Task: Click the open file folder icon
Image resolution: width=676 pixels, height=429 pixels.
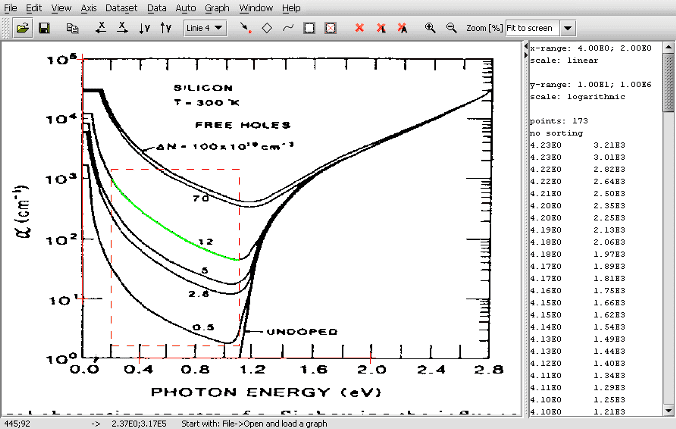Action: point(22,28)
